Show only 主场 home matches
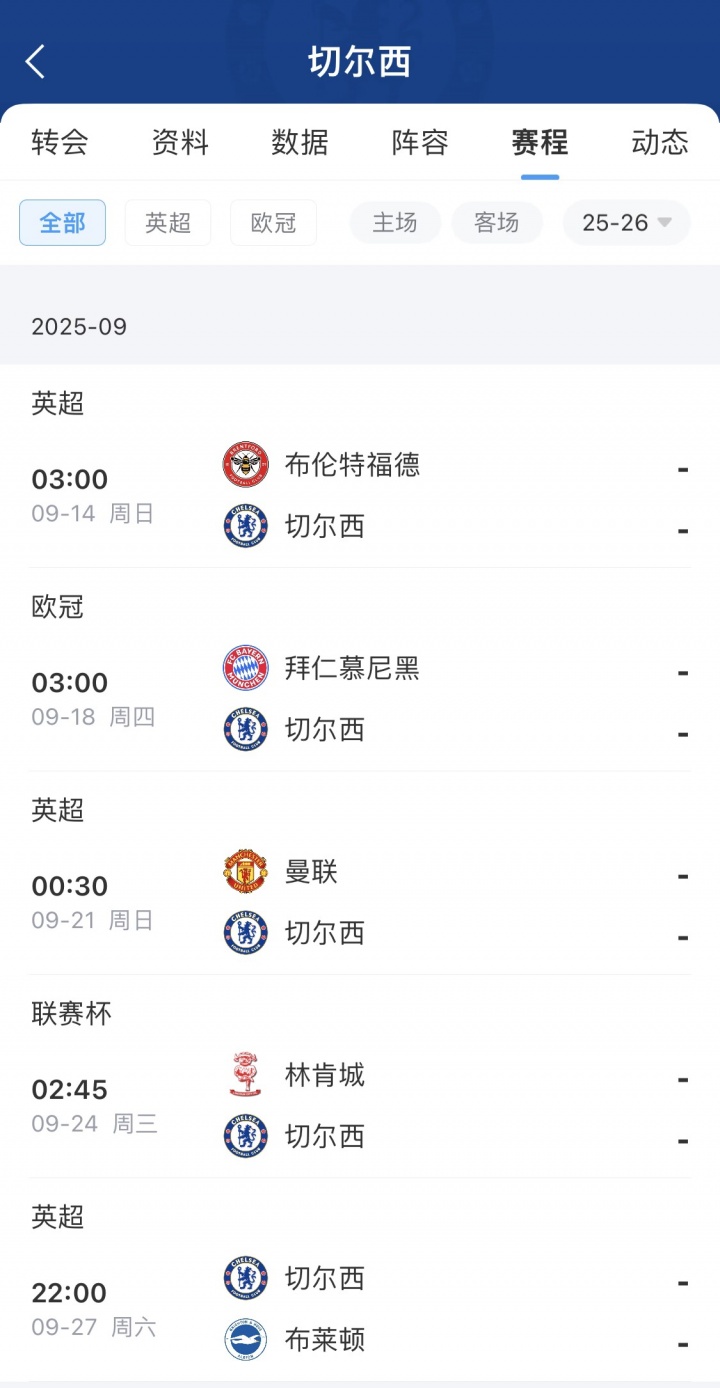This screenshot has width=720, height=1388. pos(395,222)
